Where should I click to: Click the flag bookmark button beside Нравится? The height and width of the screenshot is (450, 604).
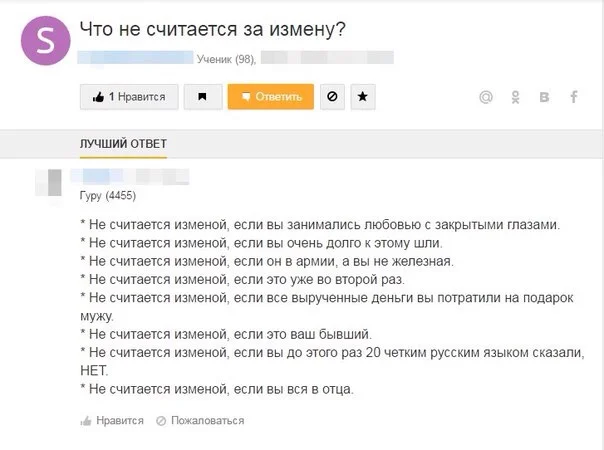click(x=203, y=96)
